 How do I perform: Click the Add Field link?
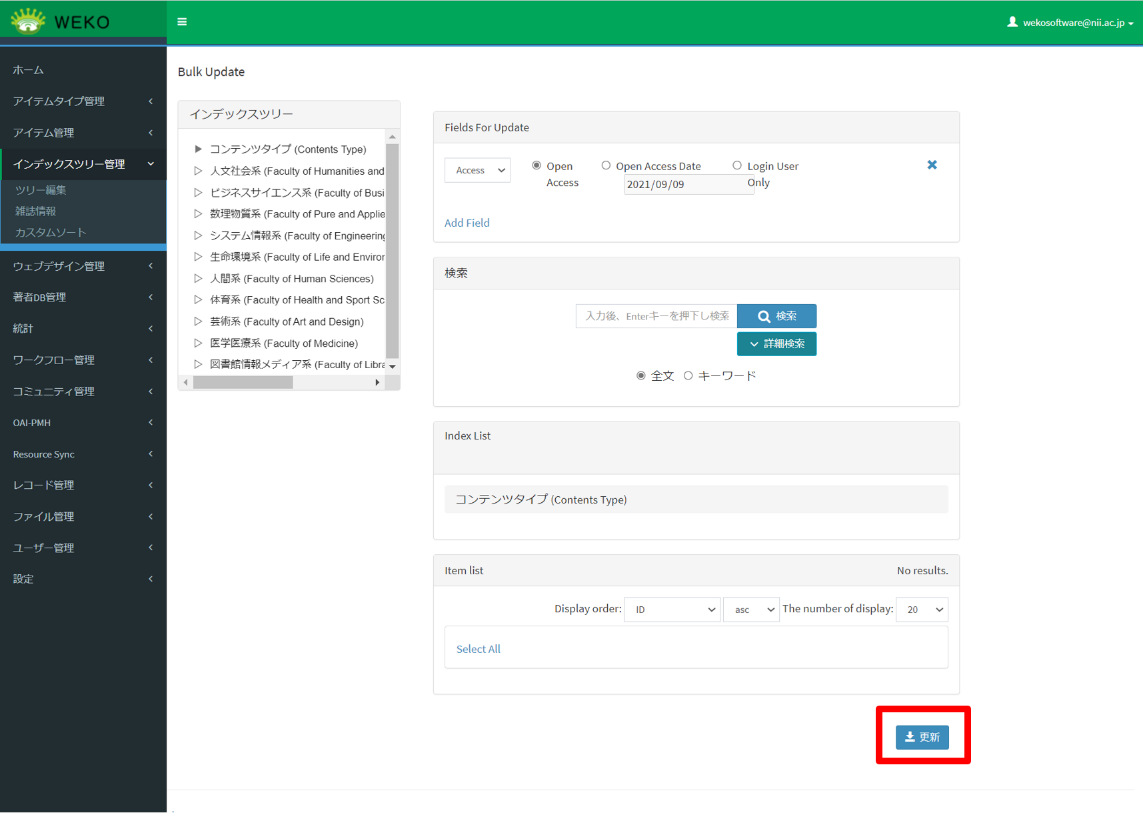coord(466,222)
